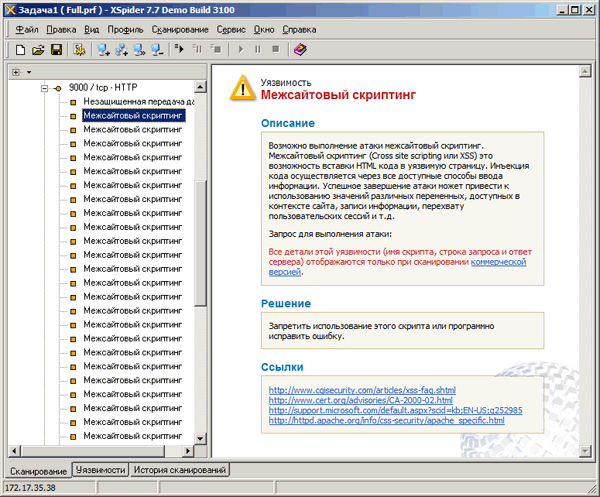Click the Pause scan toolbar icon
The image size is (600, 497).
pos(258,49)
